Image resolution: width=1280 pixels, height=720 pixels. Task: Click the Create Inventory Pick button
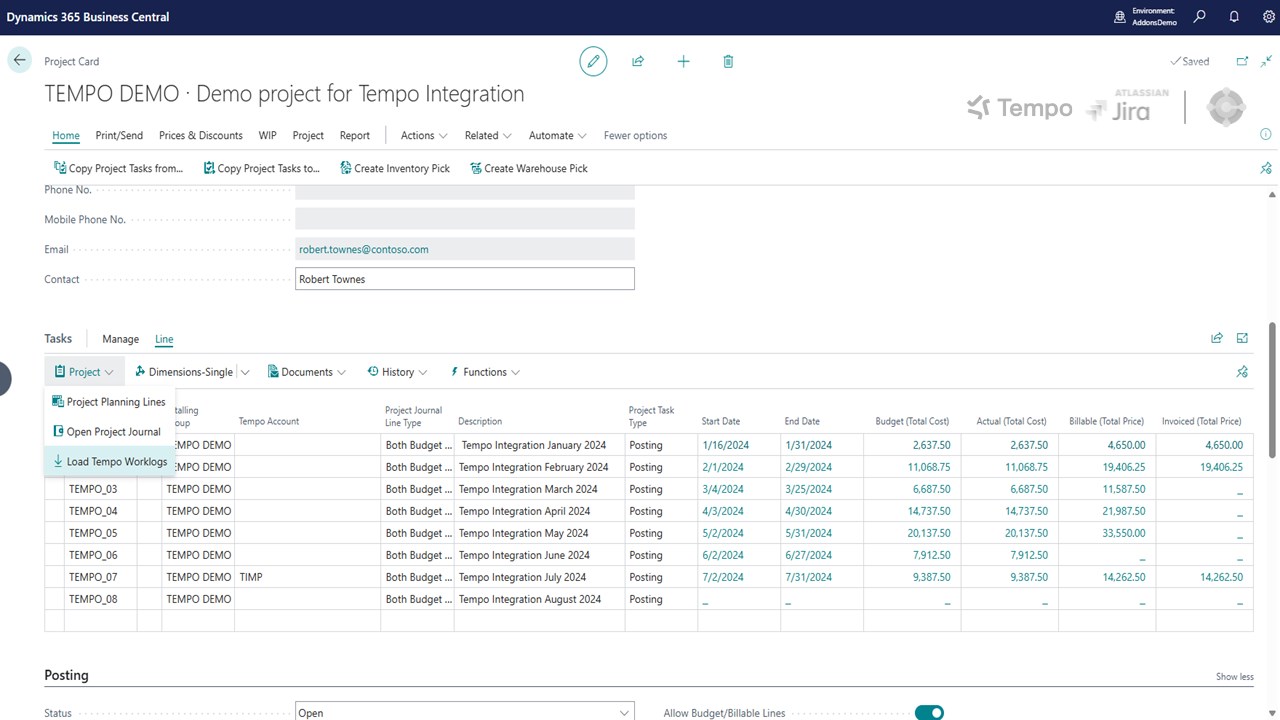[x=395, y=169]
